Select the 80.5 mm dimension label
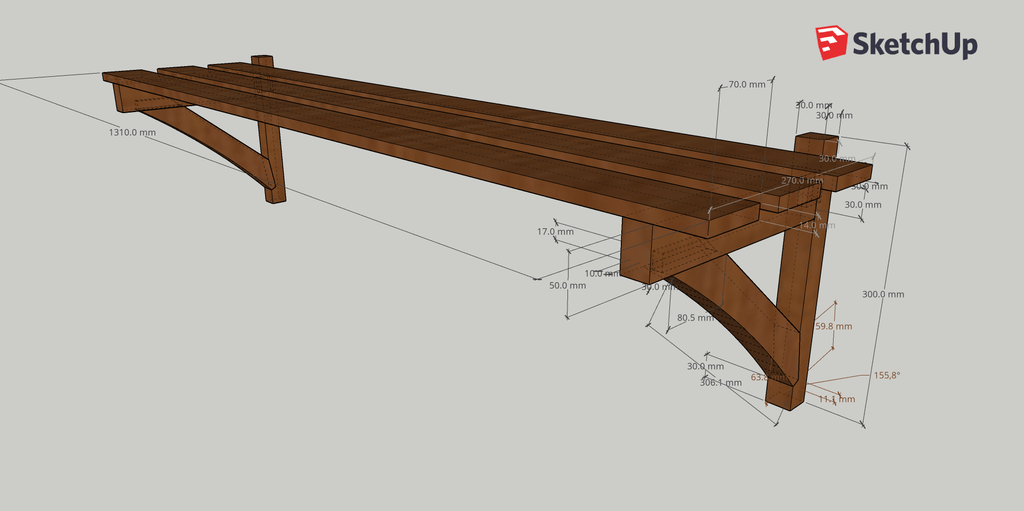The image size is (1024, 511). 695,318
